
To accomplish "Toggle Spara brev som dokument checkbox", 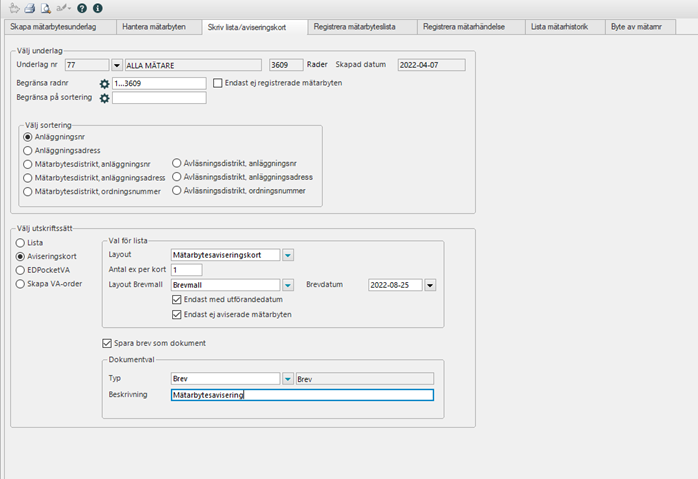I will click(108, 343).
